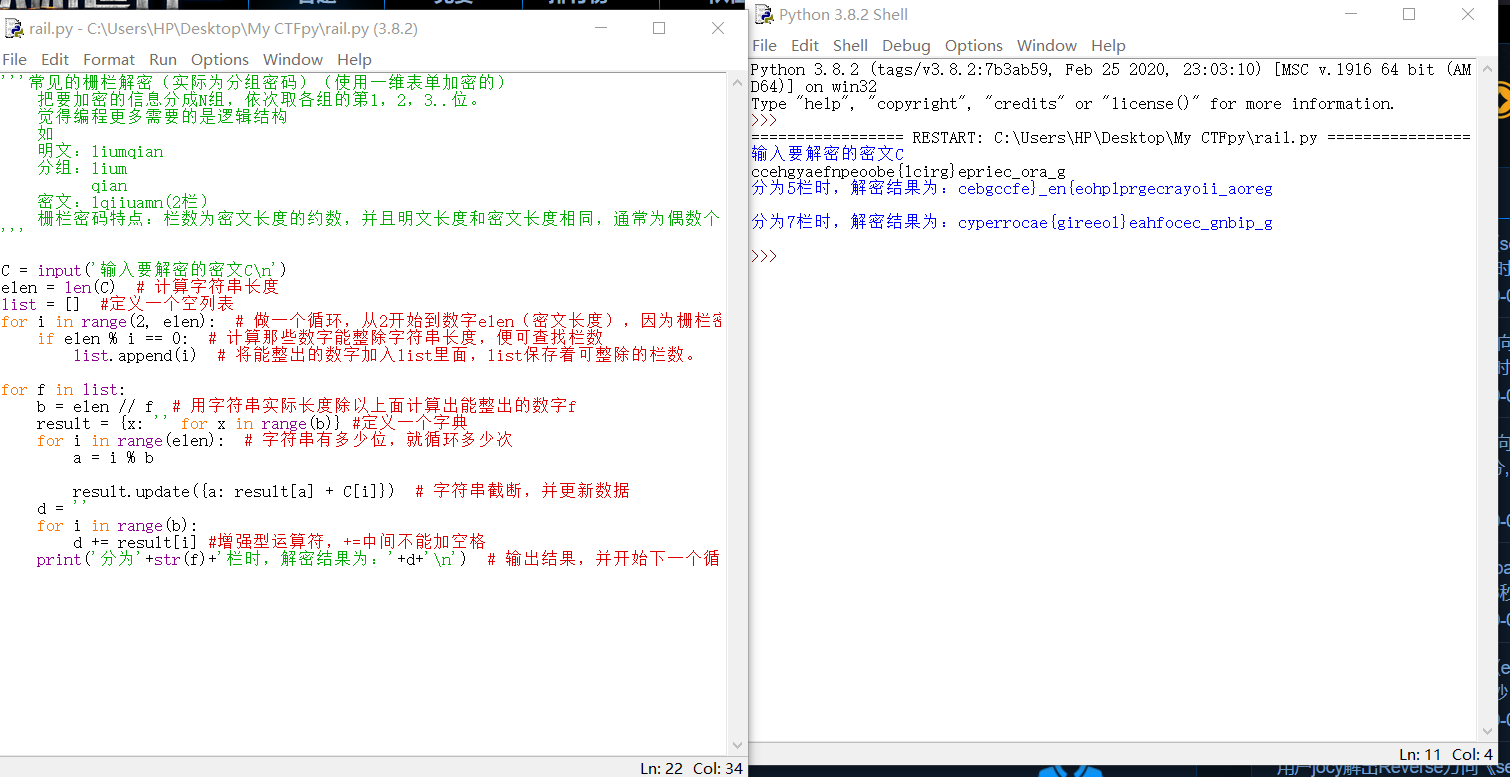Click the 'result.update(' code line
The height and width of the screenshot is (777, 1510).
(351, 491)
